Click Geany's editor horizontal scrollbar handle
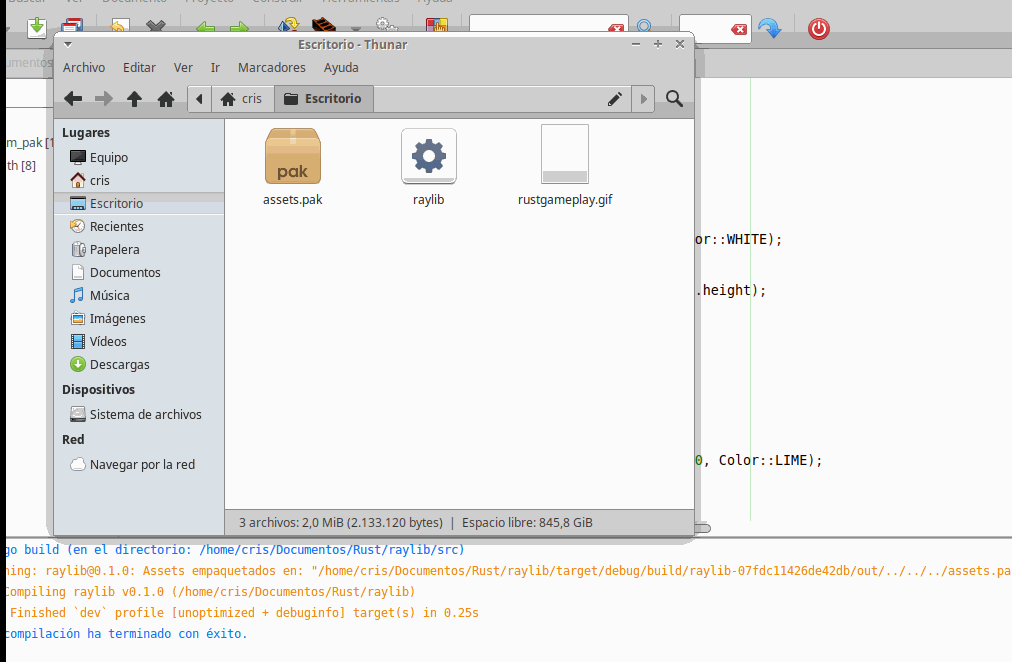The height and width of the screenshot is (662, 1012). tap(702, 528)
